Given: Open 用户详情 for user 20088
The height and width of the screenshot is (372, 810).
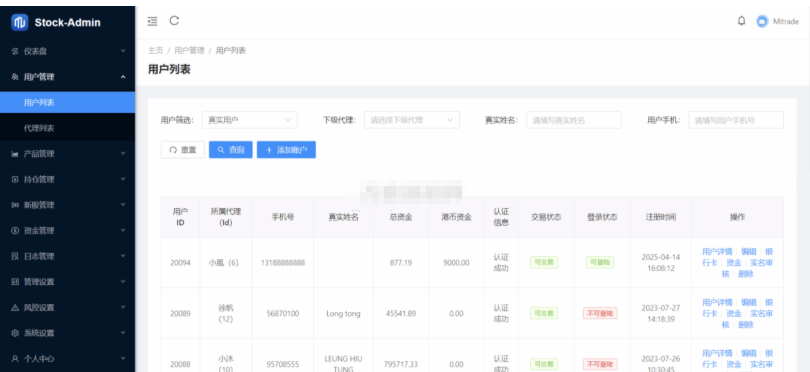Looking at the screenshot, I should (717, 353).
